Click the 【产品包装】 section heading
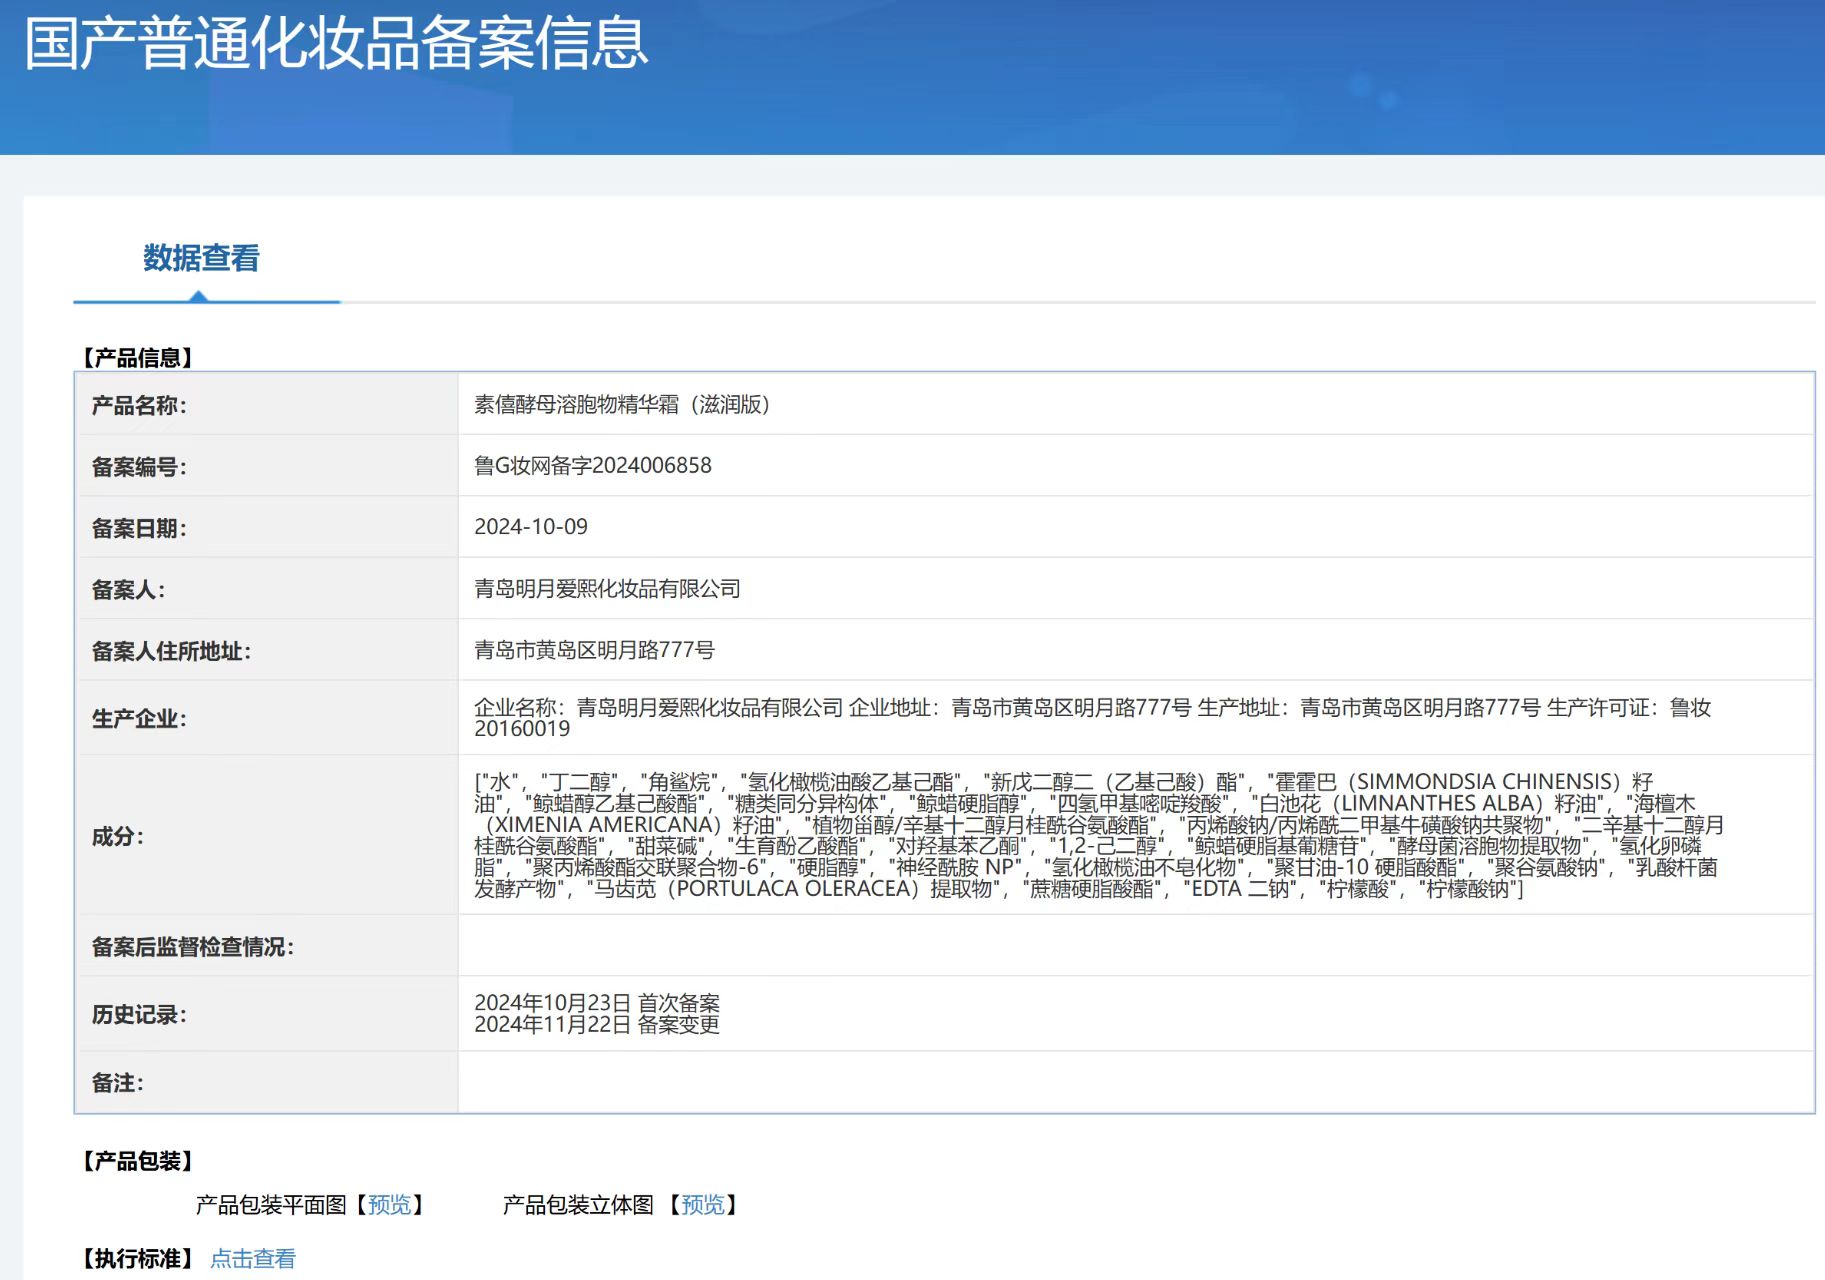1825x1280 pixels. coord(137,1161)
